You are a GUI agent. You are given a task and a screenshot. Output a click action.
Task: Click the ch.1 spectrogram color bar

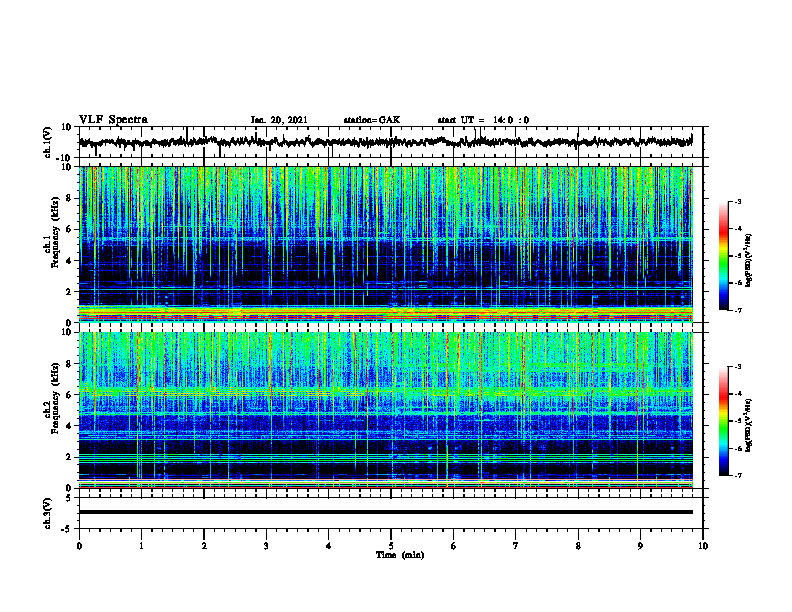(x=724, y=256)
